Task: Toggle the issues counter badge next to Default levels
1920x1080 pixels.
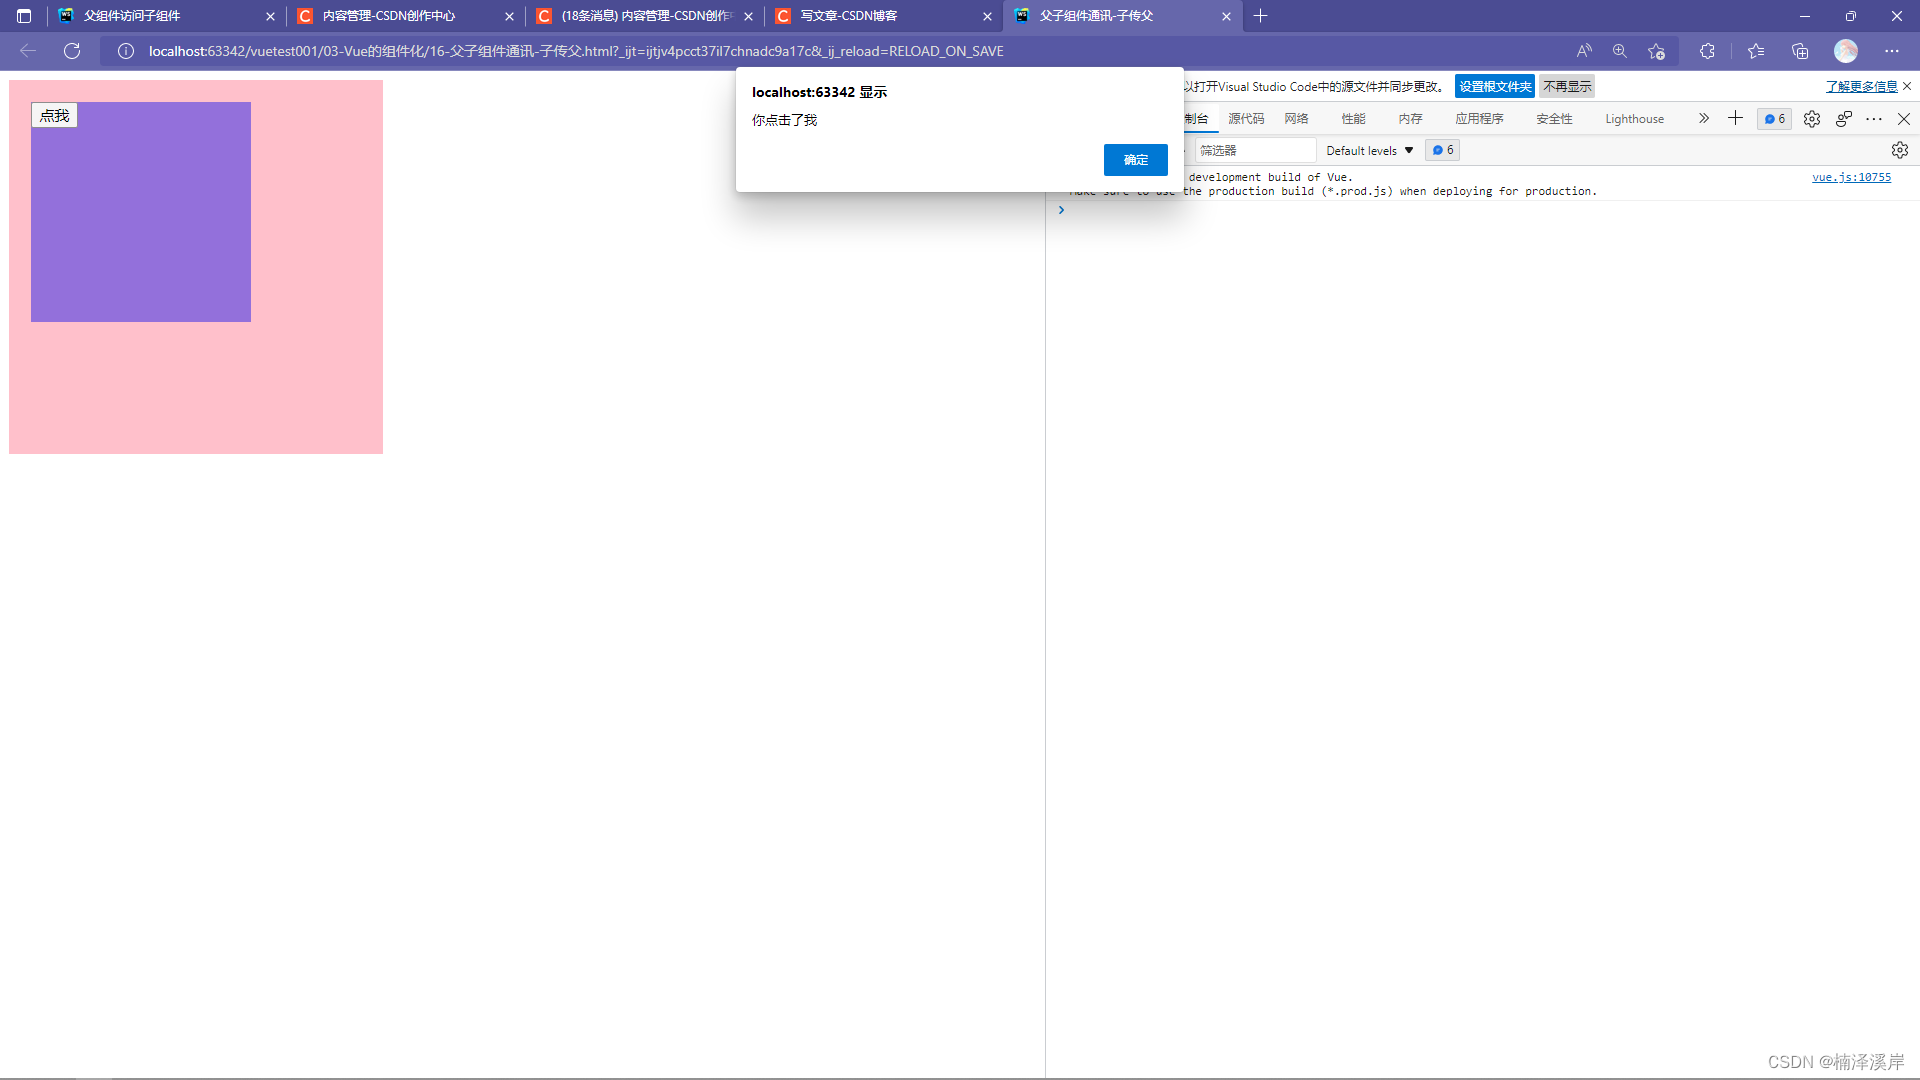Action: [1442, 150]
